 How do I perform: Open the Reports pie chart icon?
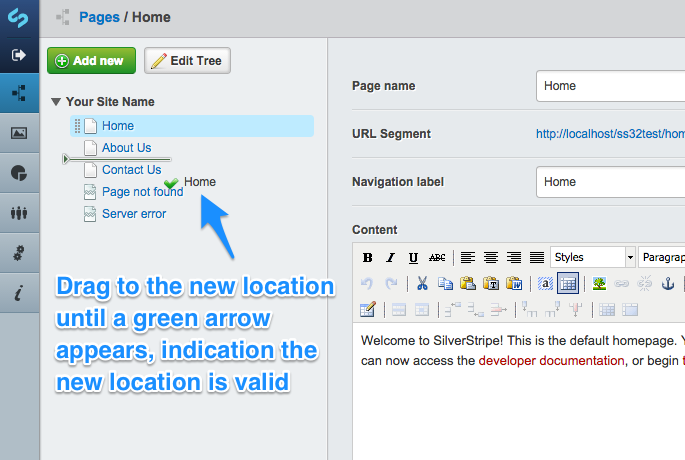[19, 173]
